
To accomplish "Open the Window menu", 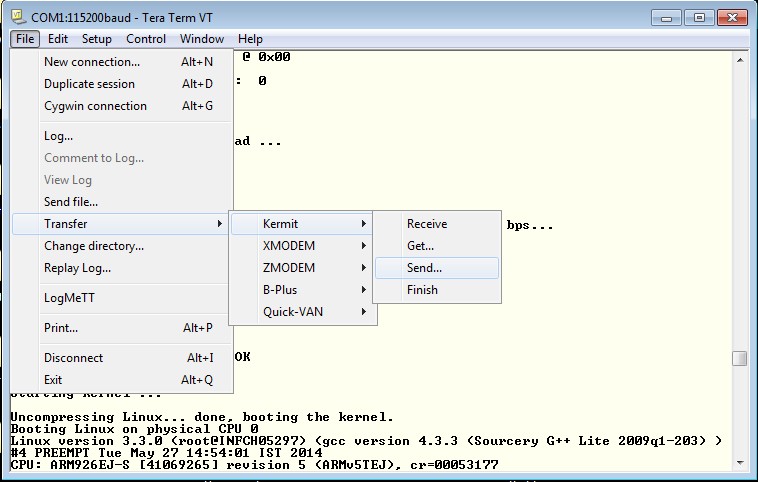I will (202, 39).
